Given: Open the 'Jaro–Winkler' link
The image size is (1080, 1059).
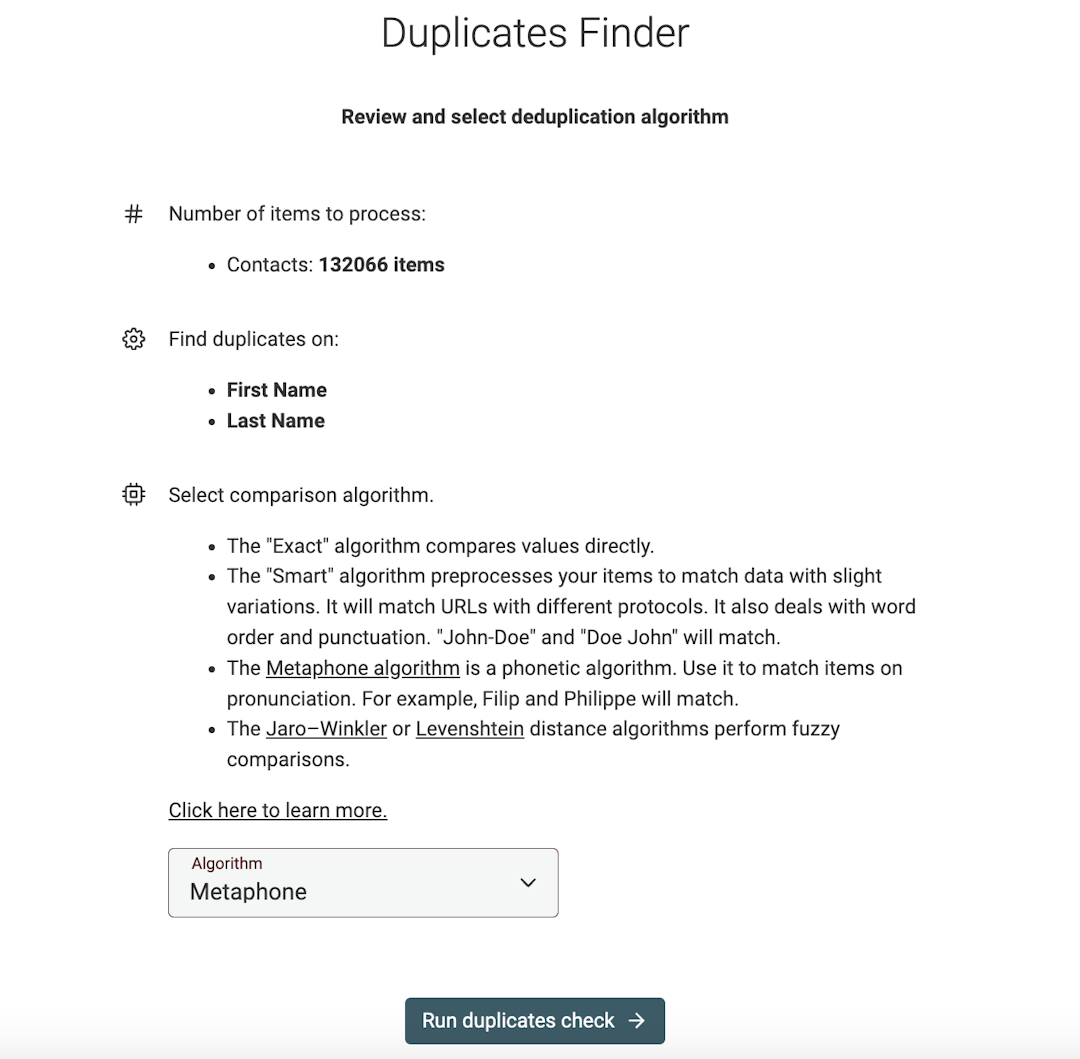Looking at the screenshot, I should pos(326,729).
